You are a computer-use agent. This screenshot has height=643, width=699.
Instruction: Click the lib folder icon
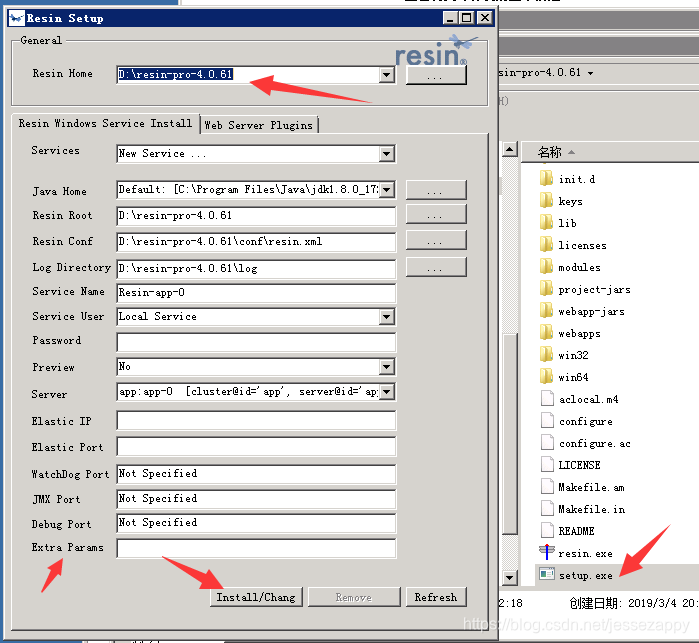546,223
